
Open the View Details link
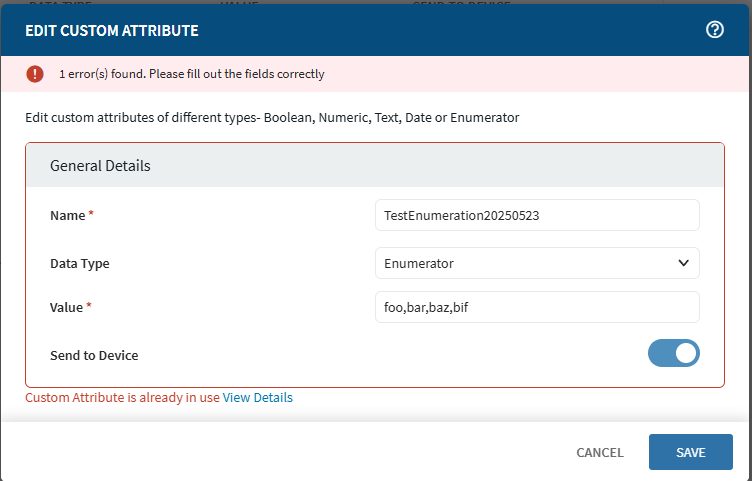258,397
